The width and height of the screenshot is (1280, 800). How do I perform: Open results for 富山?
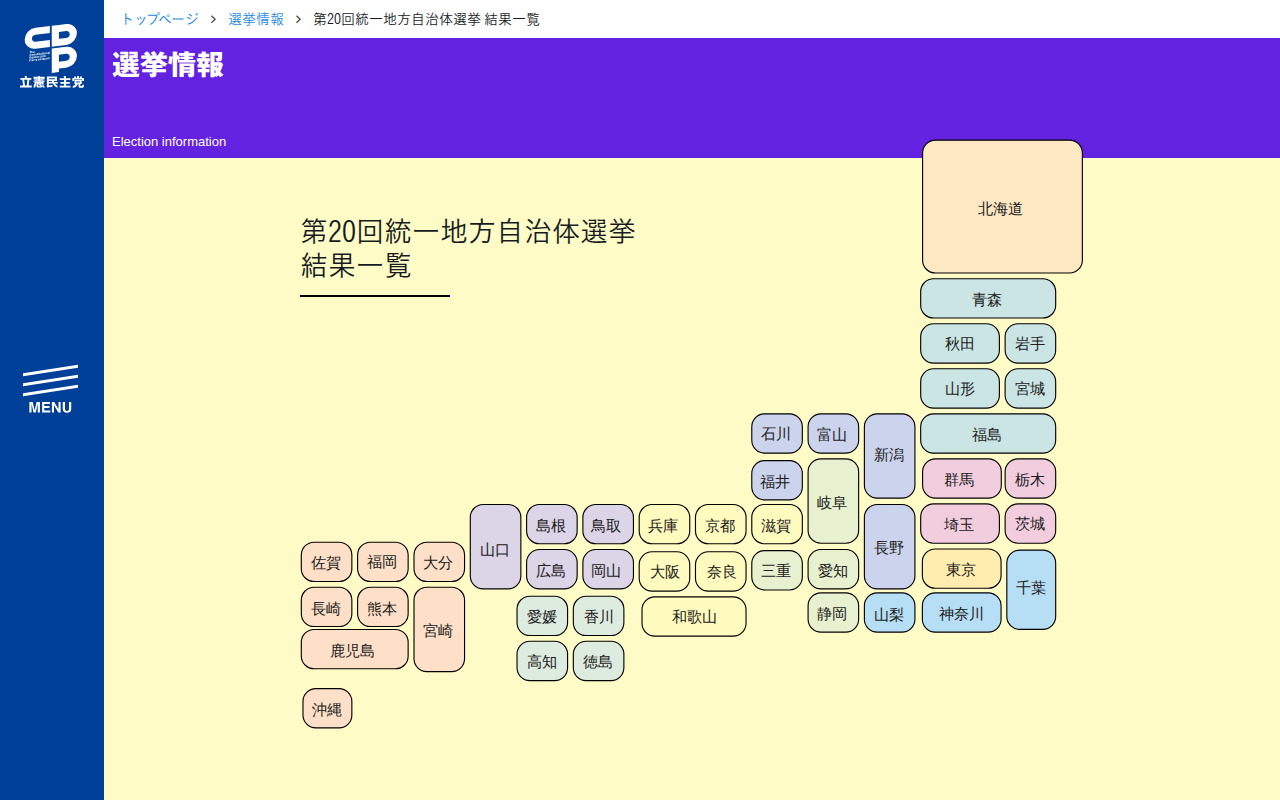pyautogui.click(x=833, y=434)
